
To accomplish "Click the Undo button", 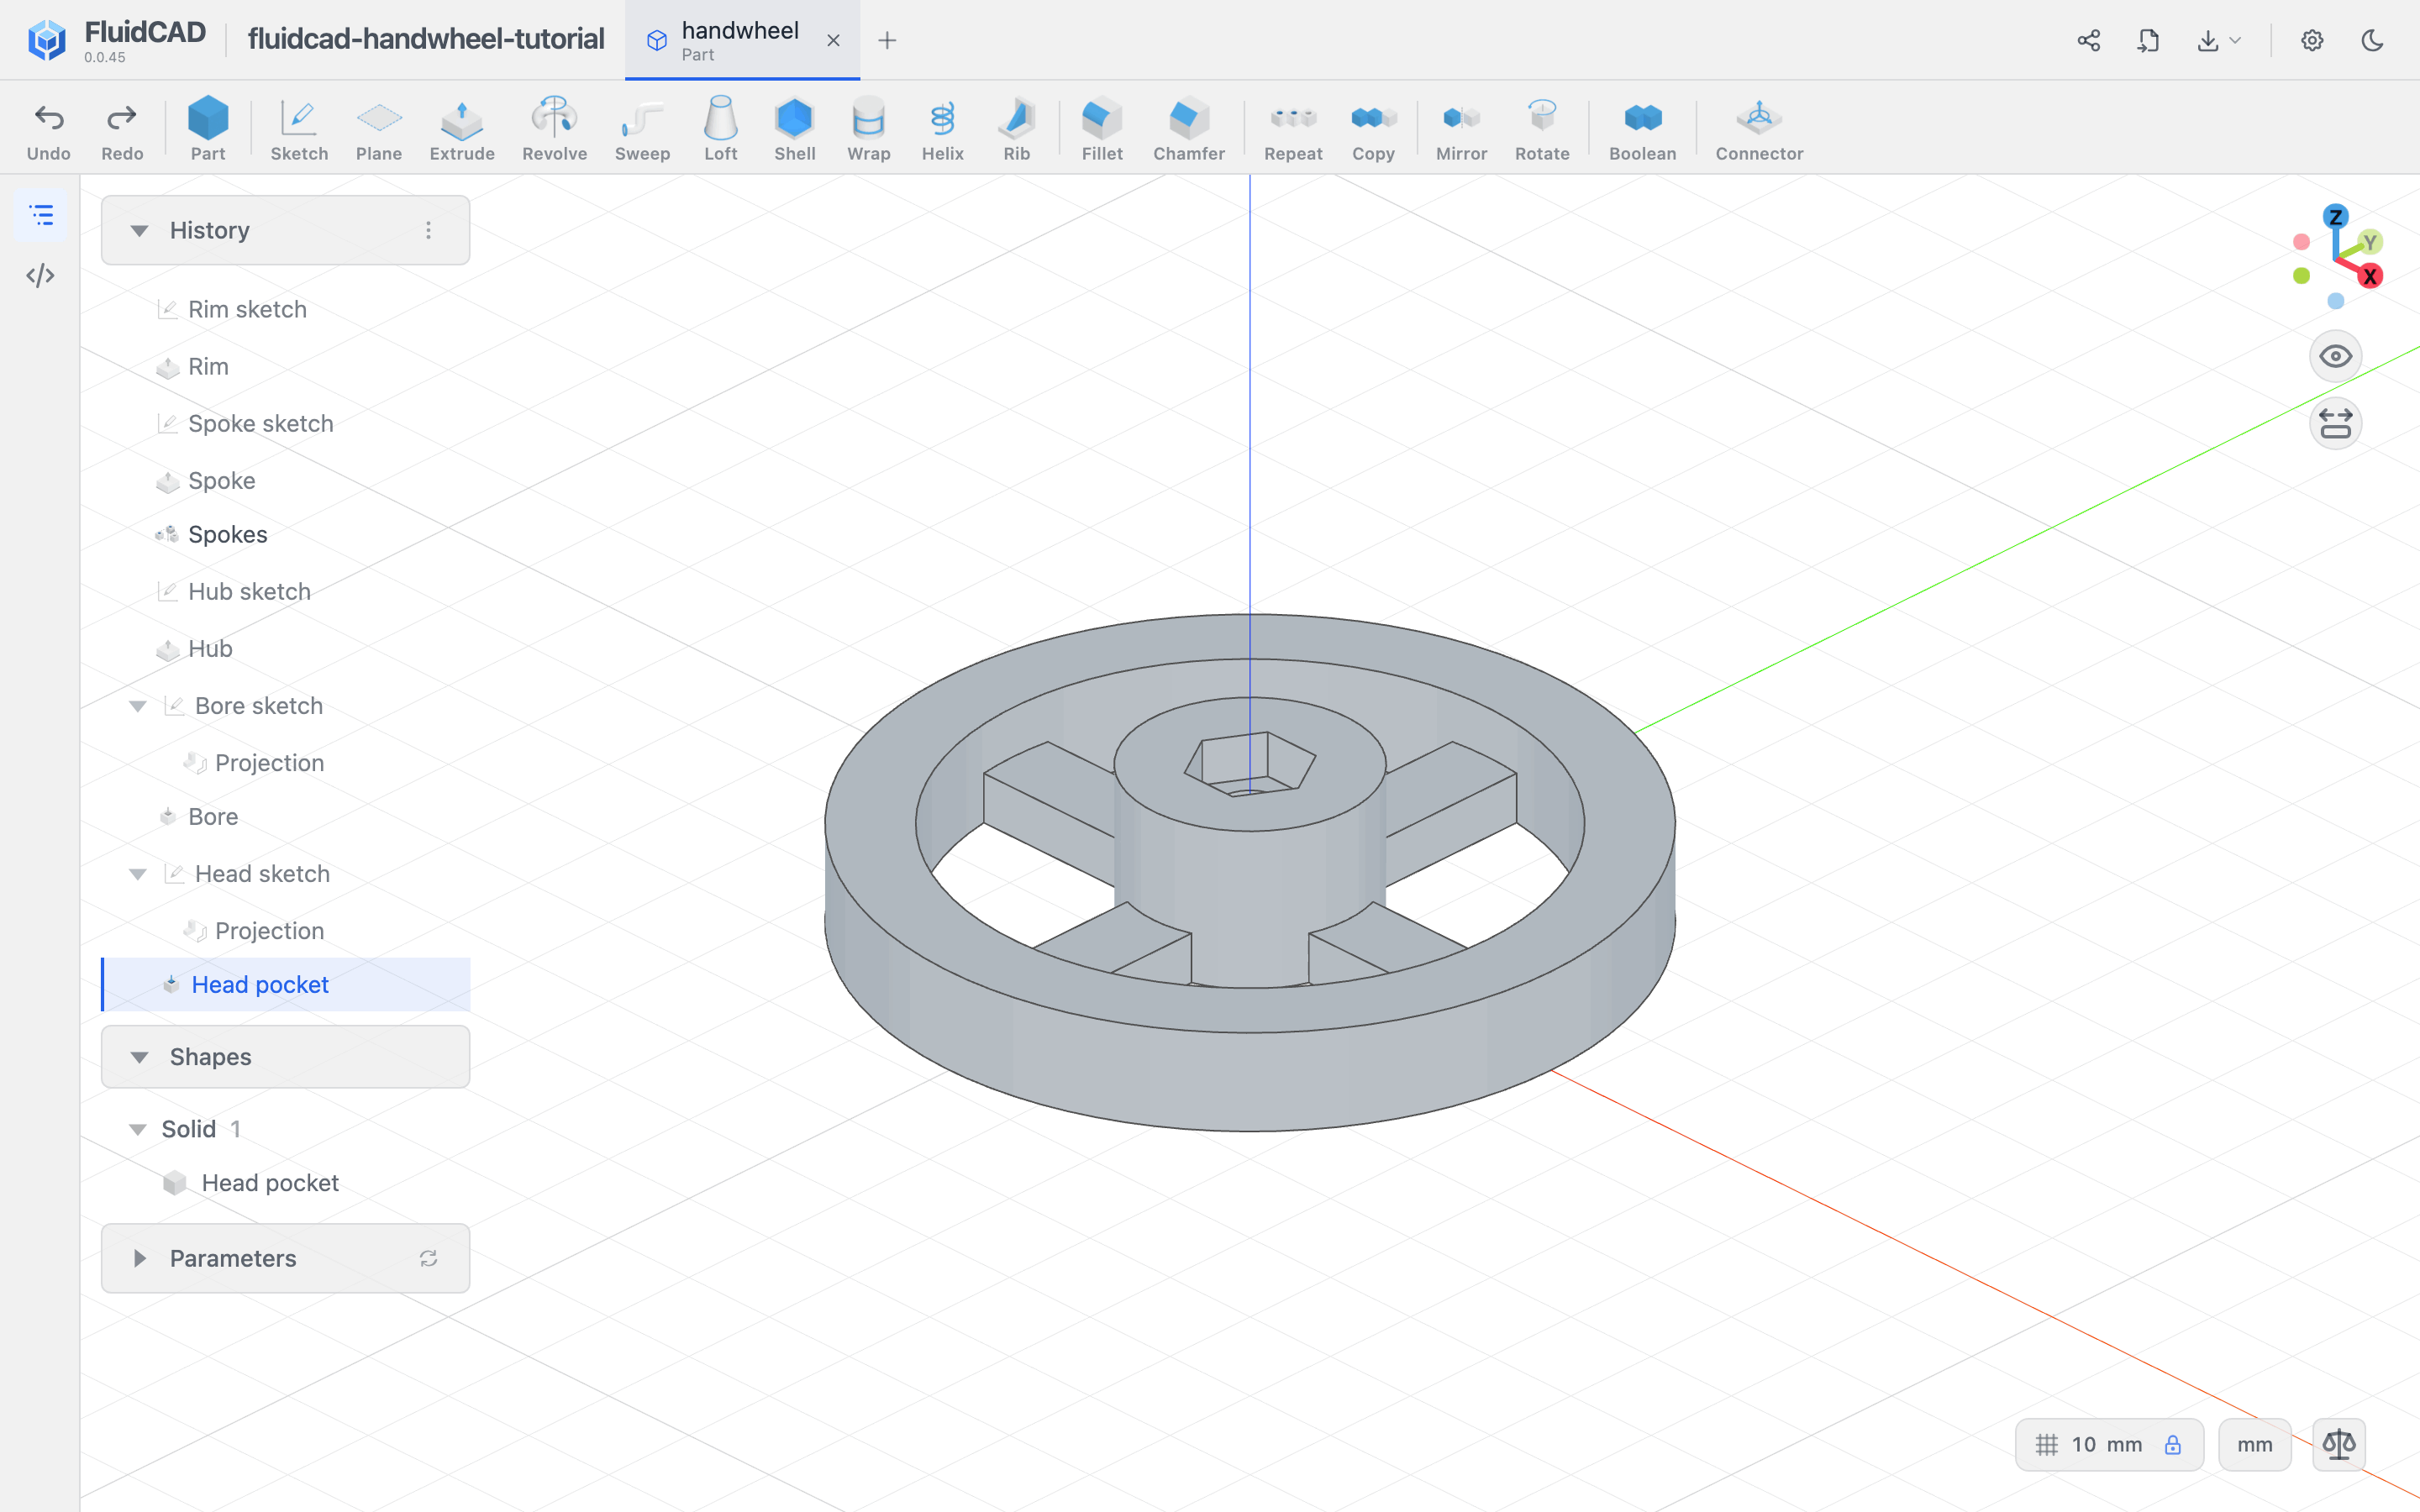I will (x=48, y=129).
